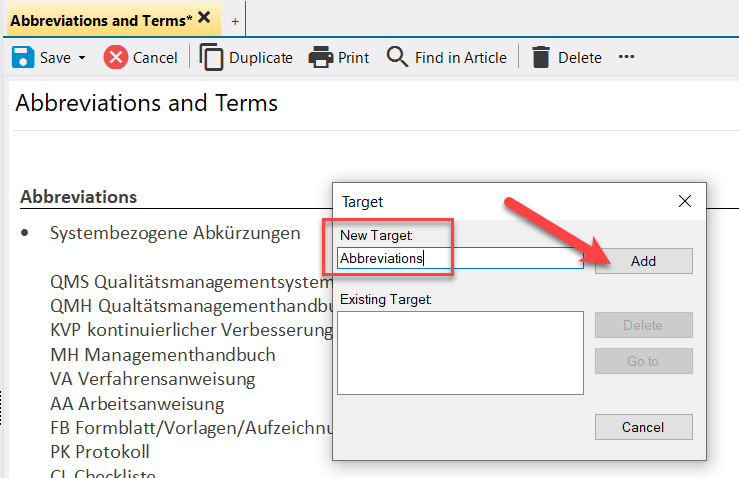Click the Save disk icon
739x478 pixels.
point(23,57)
